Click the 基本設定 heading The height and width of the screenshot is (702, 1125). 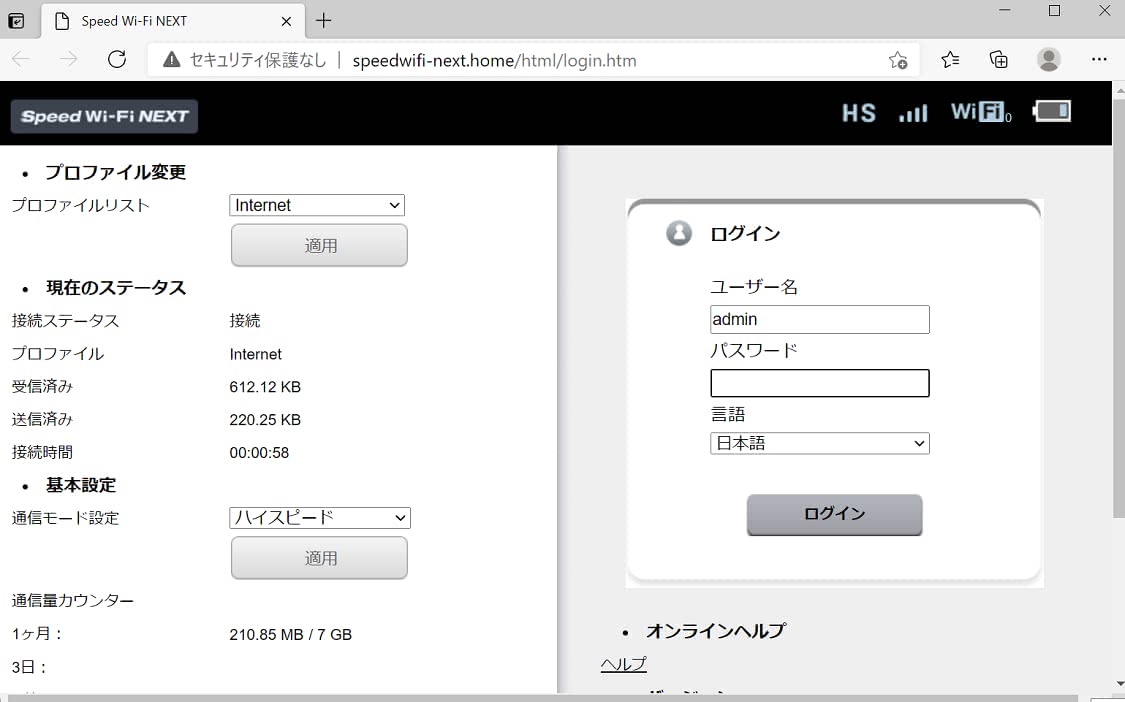click(81, 485)
